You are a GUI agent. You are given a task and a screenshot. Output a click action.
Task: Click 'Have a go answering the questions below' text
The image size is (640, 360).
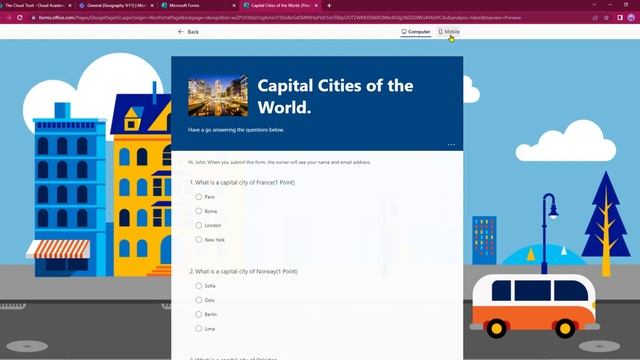(236, 130)
